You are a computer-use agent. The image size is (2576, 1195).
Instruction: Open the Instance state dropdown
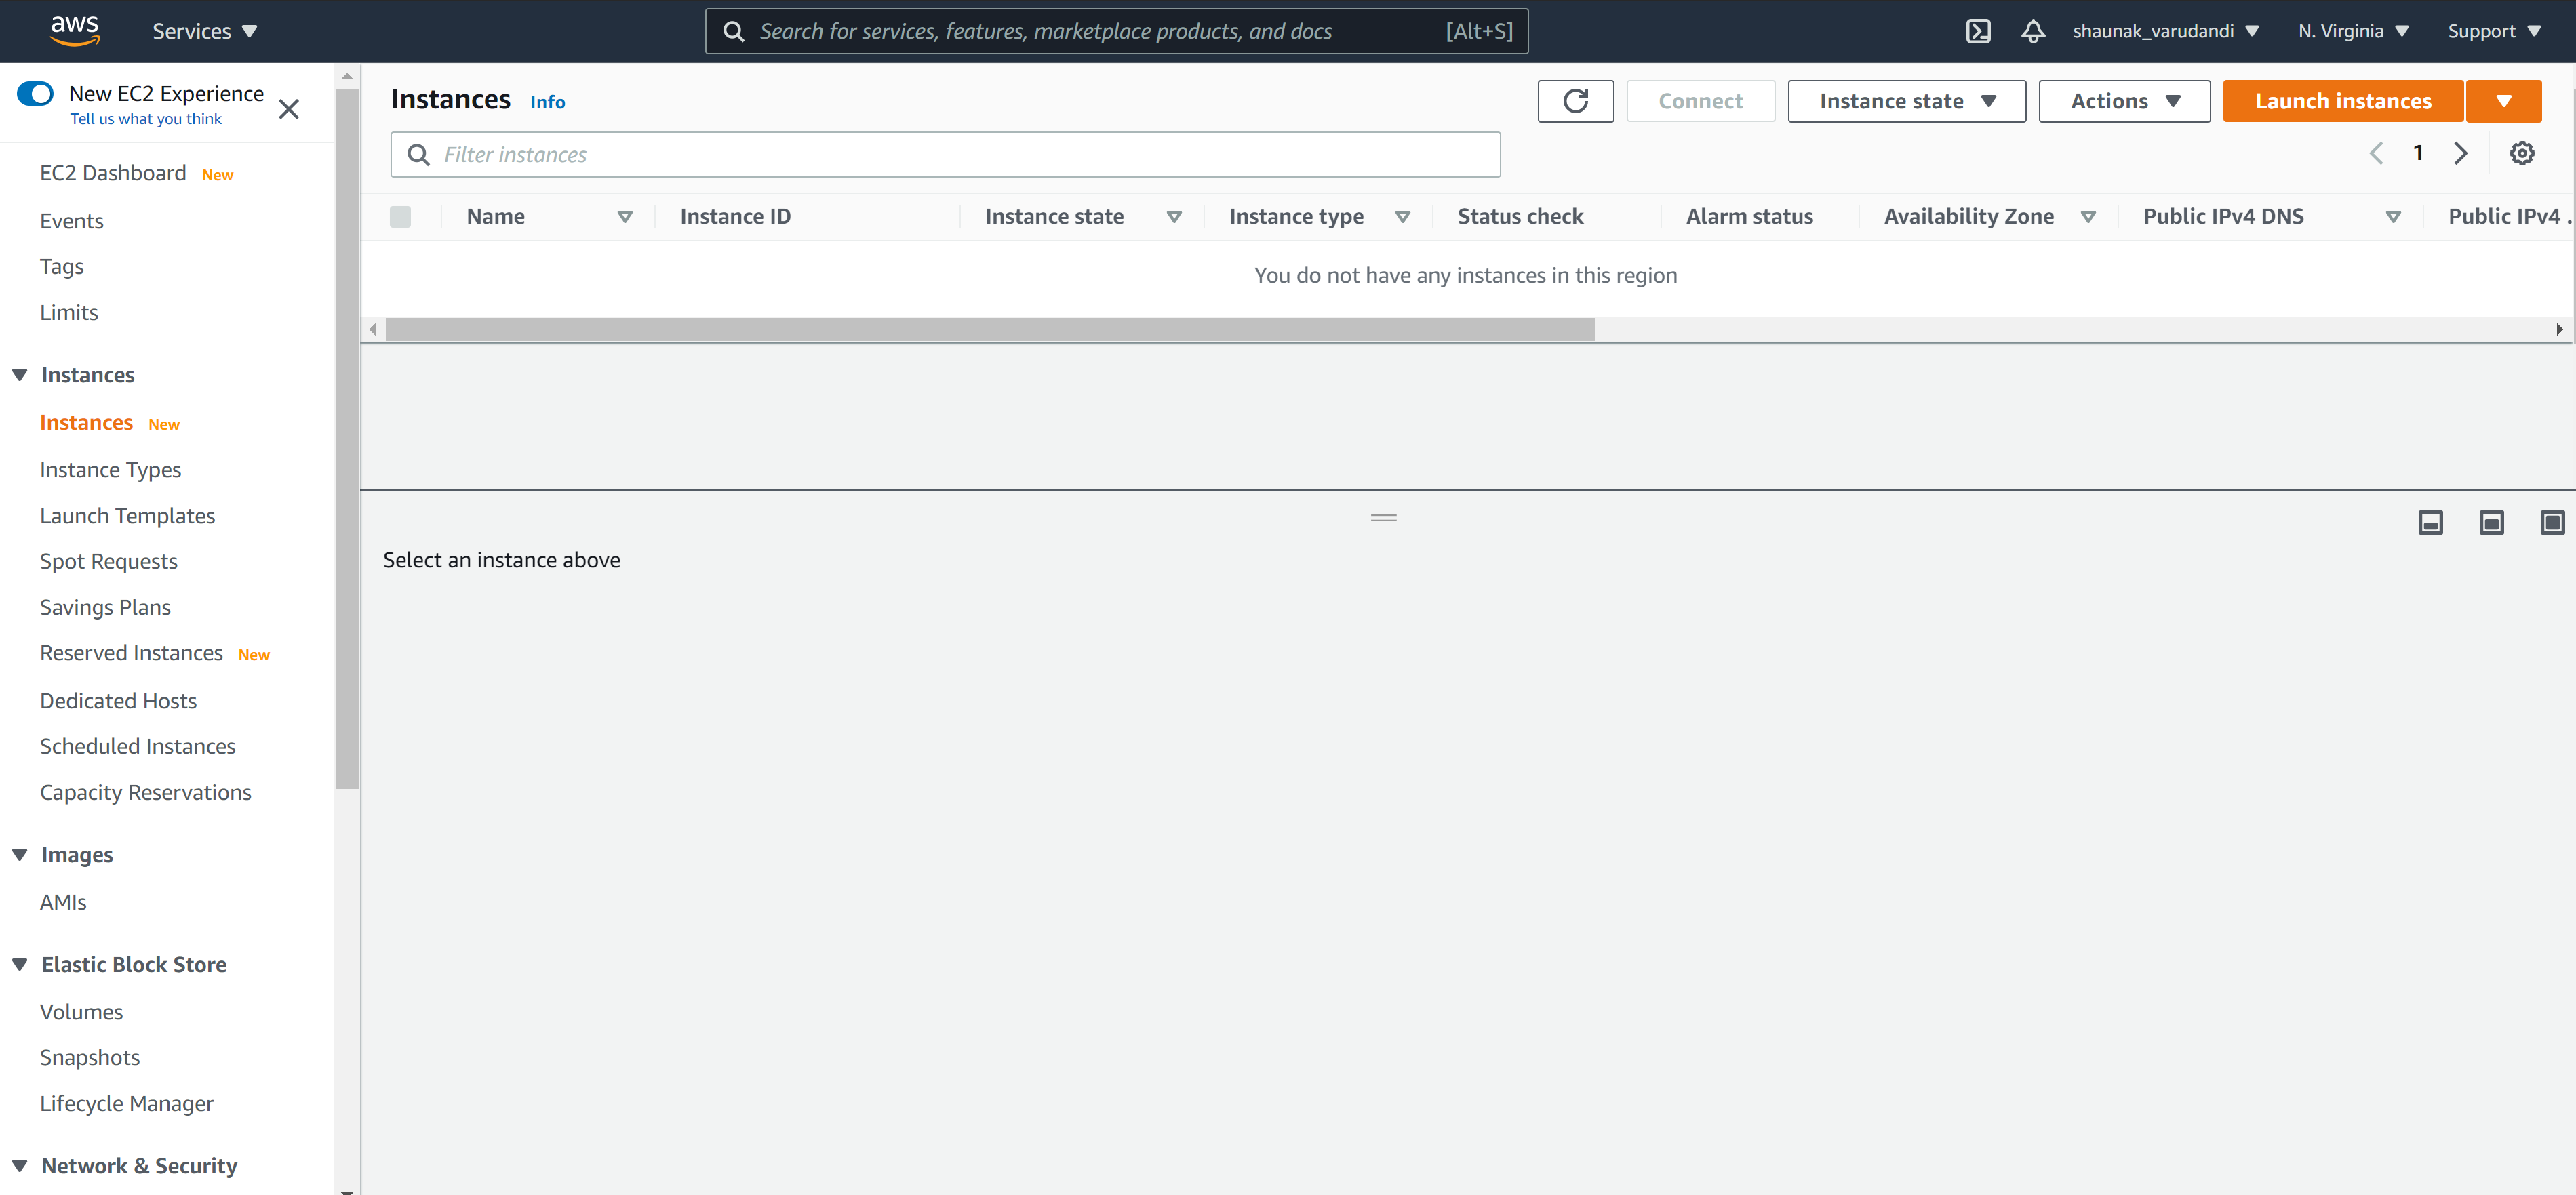pyautogui.click(x=1905, y=101)
